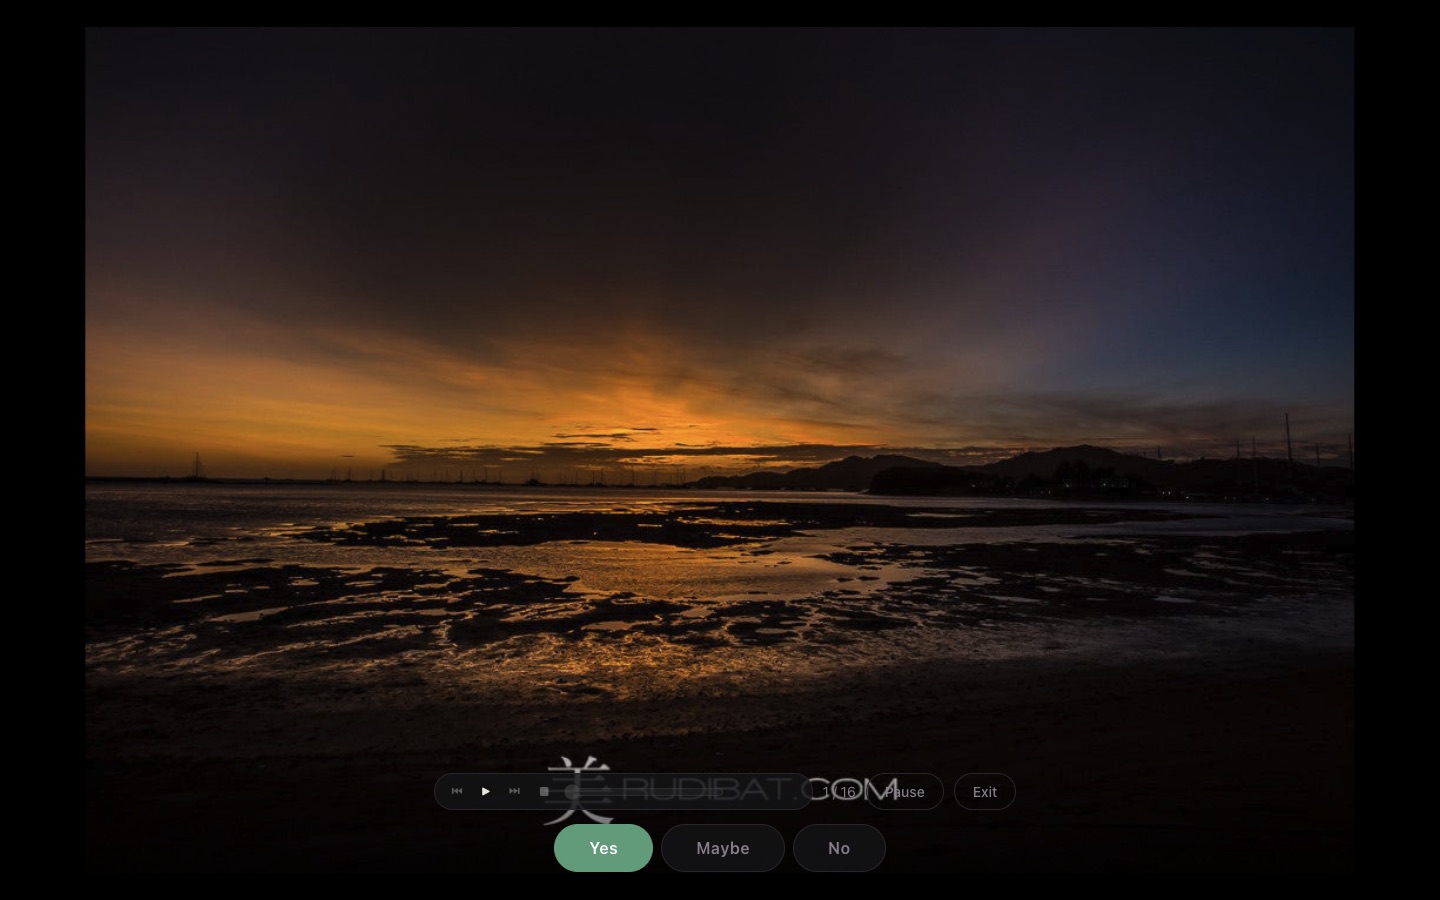Click the Pause button
This screenshot has height=900, width=1440.
904,792
